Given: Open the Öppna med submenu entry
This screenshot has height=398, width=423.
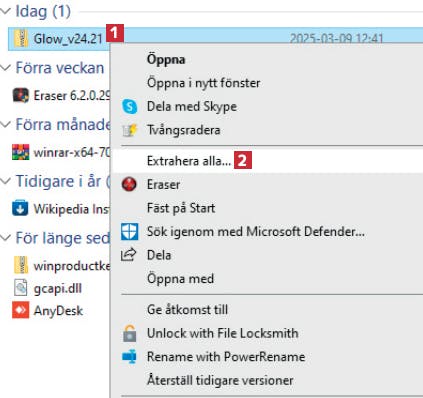Looking at the screenshot, I should (180, 279).
